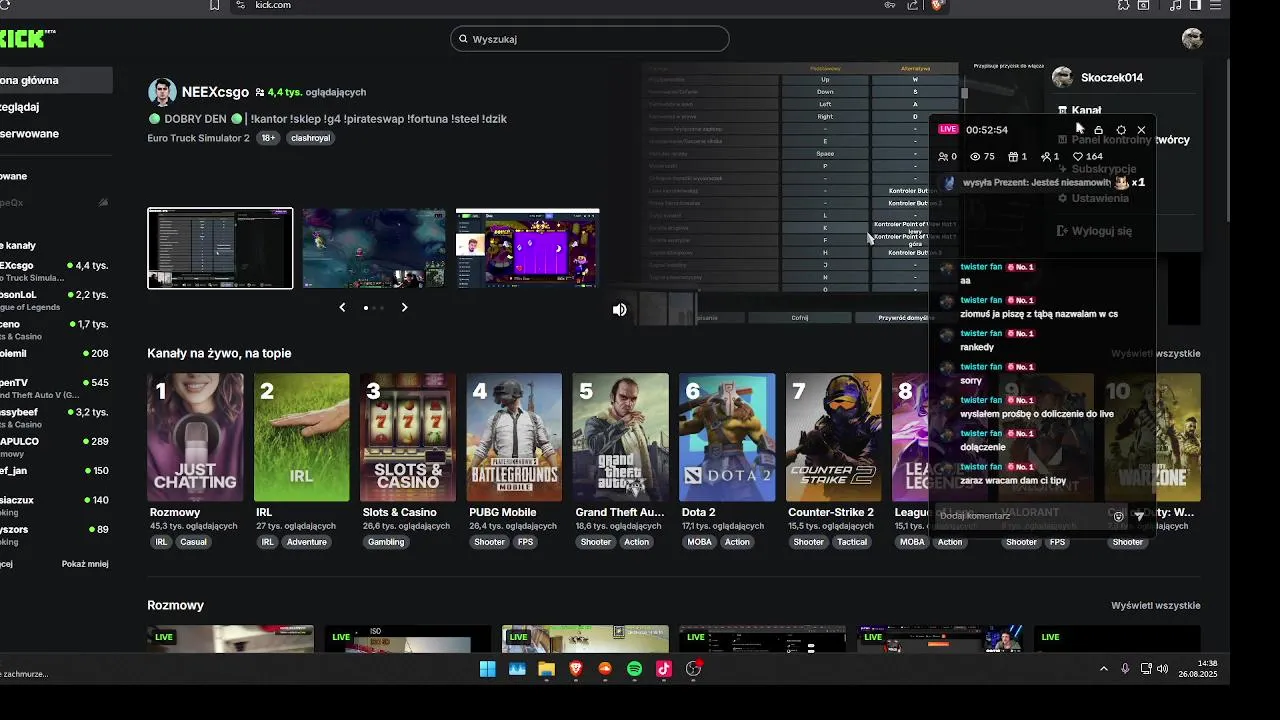Open OBS Studio from taskbar
This screenshot has width=1280, height=720.
pyautogui.click(x=693, y=669)
